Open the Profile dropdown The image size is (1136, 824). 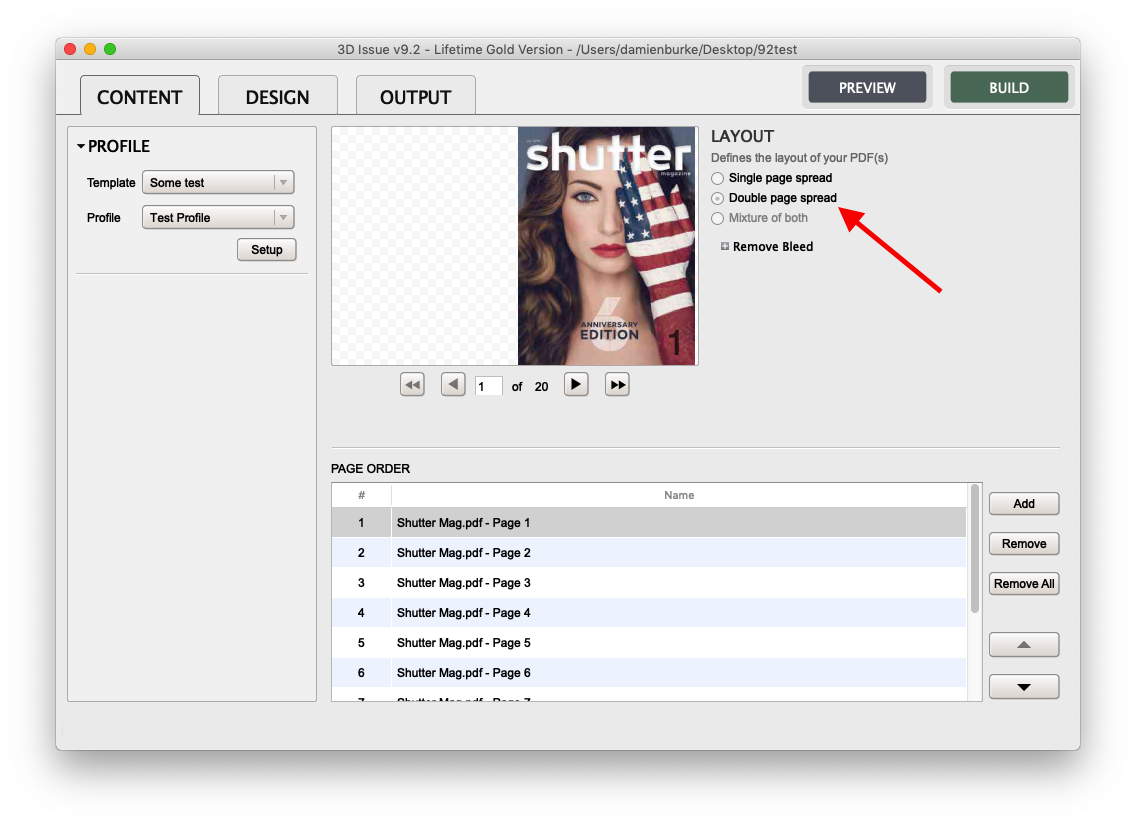[x=218, y=218]
